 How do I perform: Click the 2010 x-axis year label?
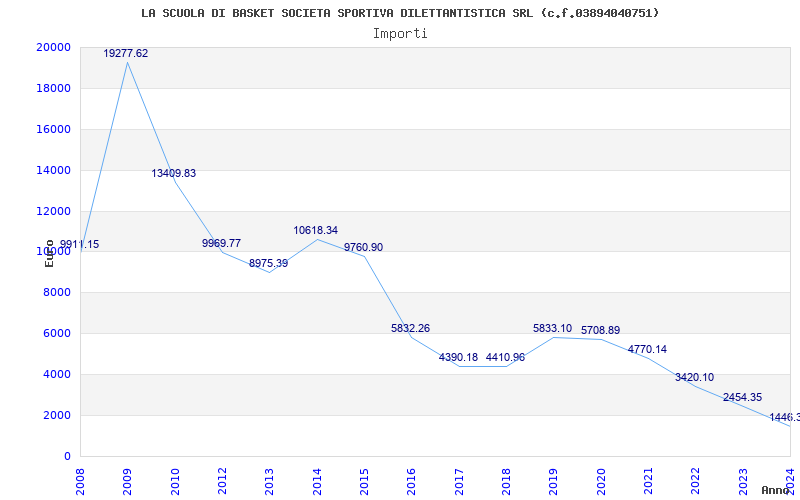174,482
